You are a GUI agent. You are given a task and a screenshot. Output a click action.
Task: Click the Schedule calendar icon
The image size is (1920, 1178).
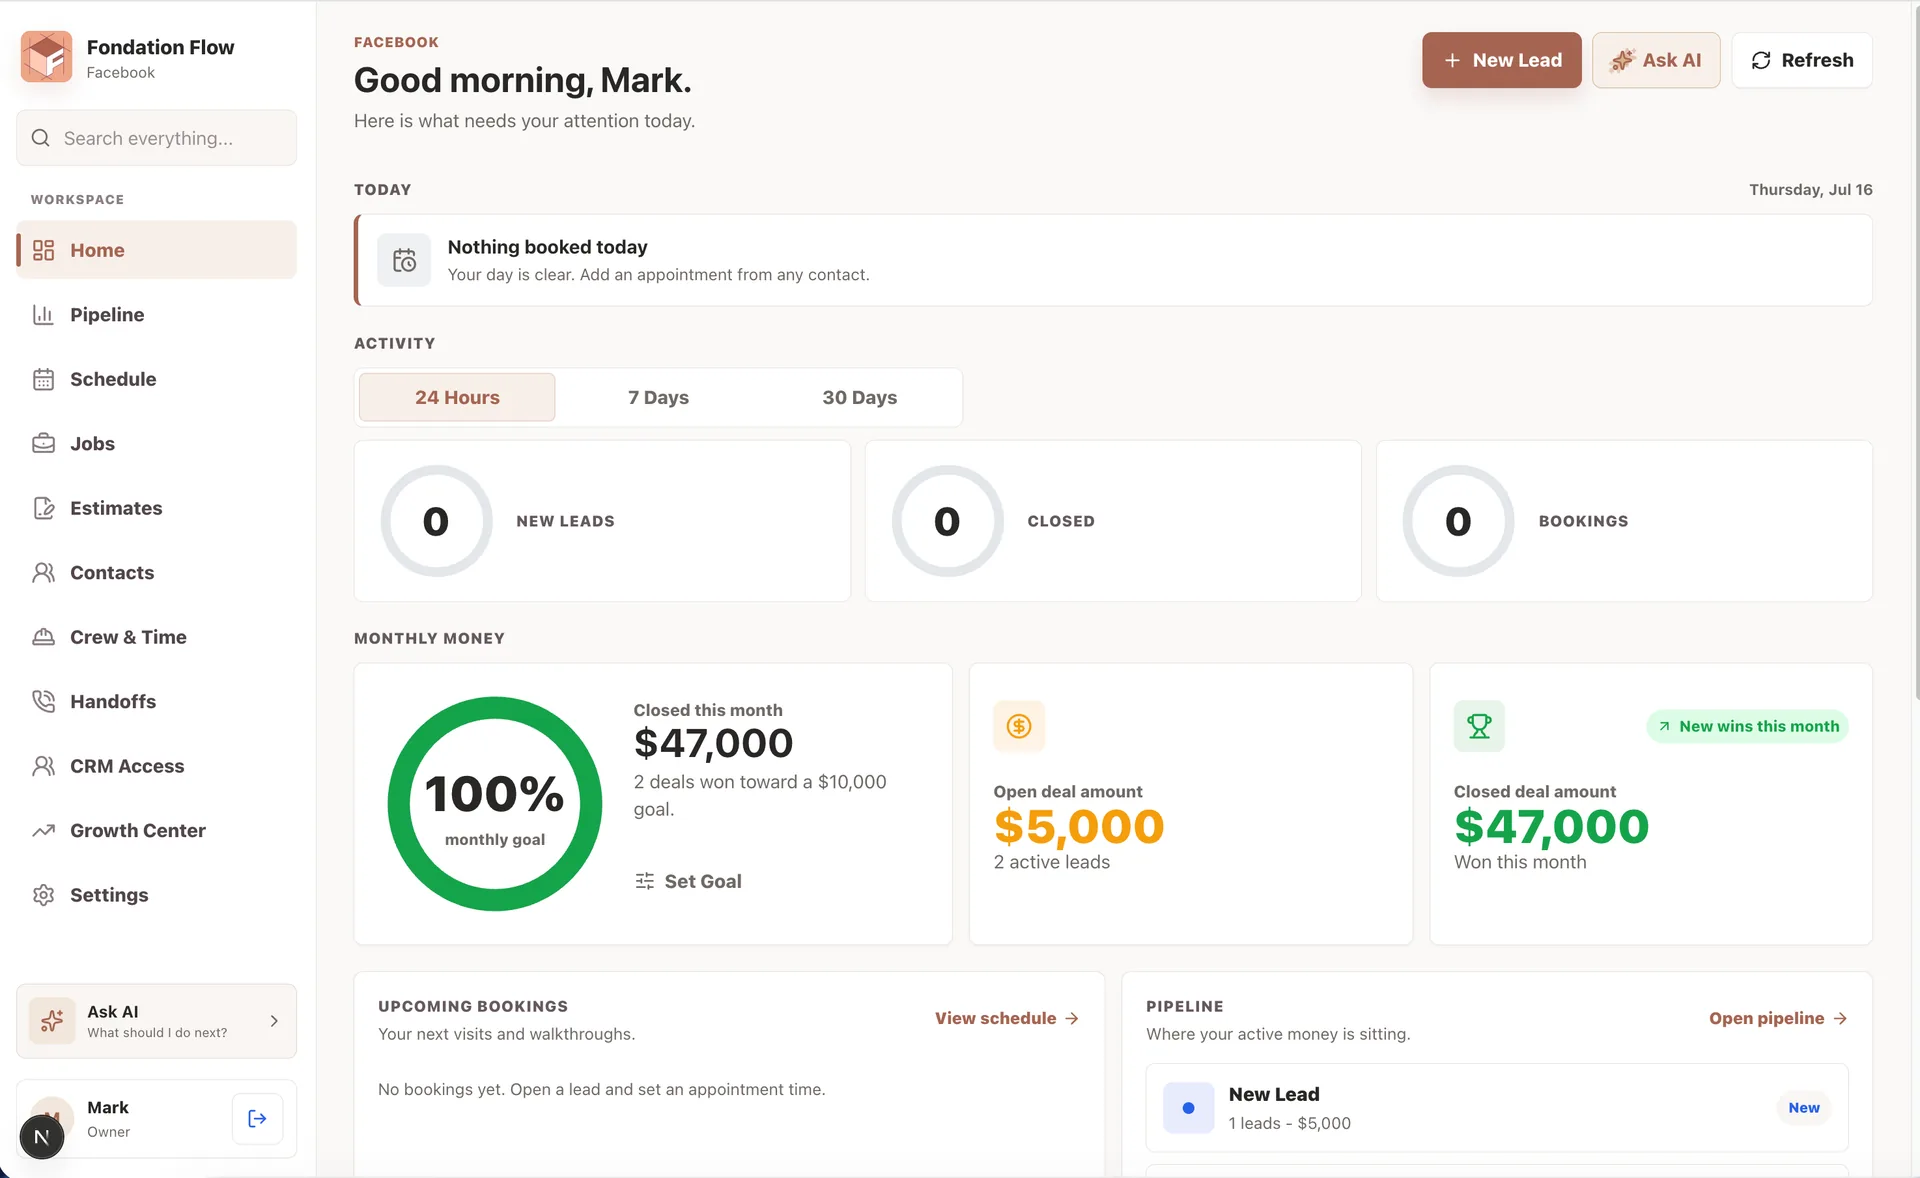43,379
